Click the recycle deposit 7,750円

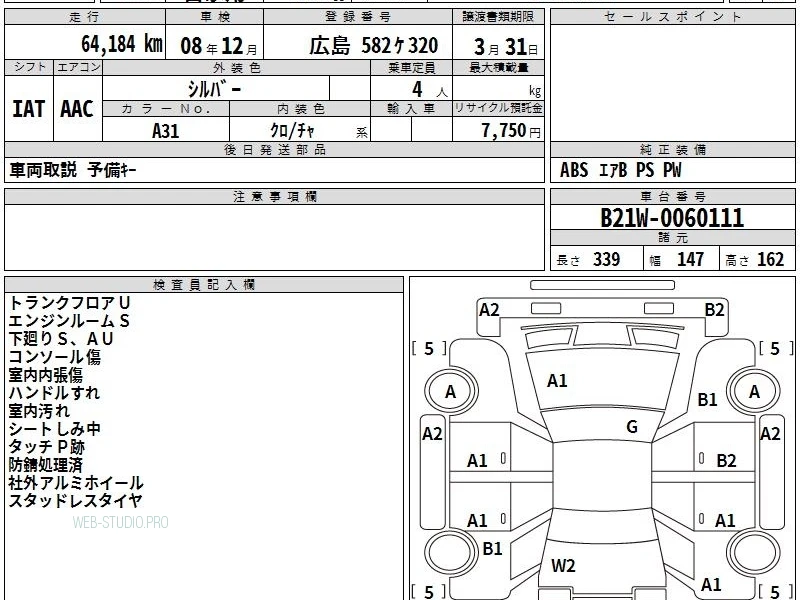tap(511, 131)
